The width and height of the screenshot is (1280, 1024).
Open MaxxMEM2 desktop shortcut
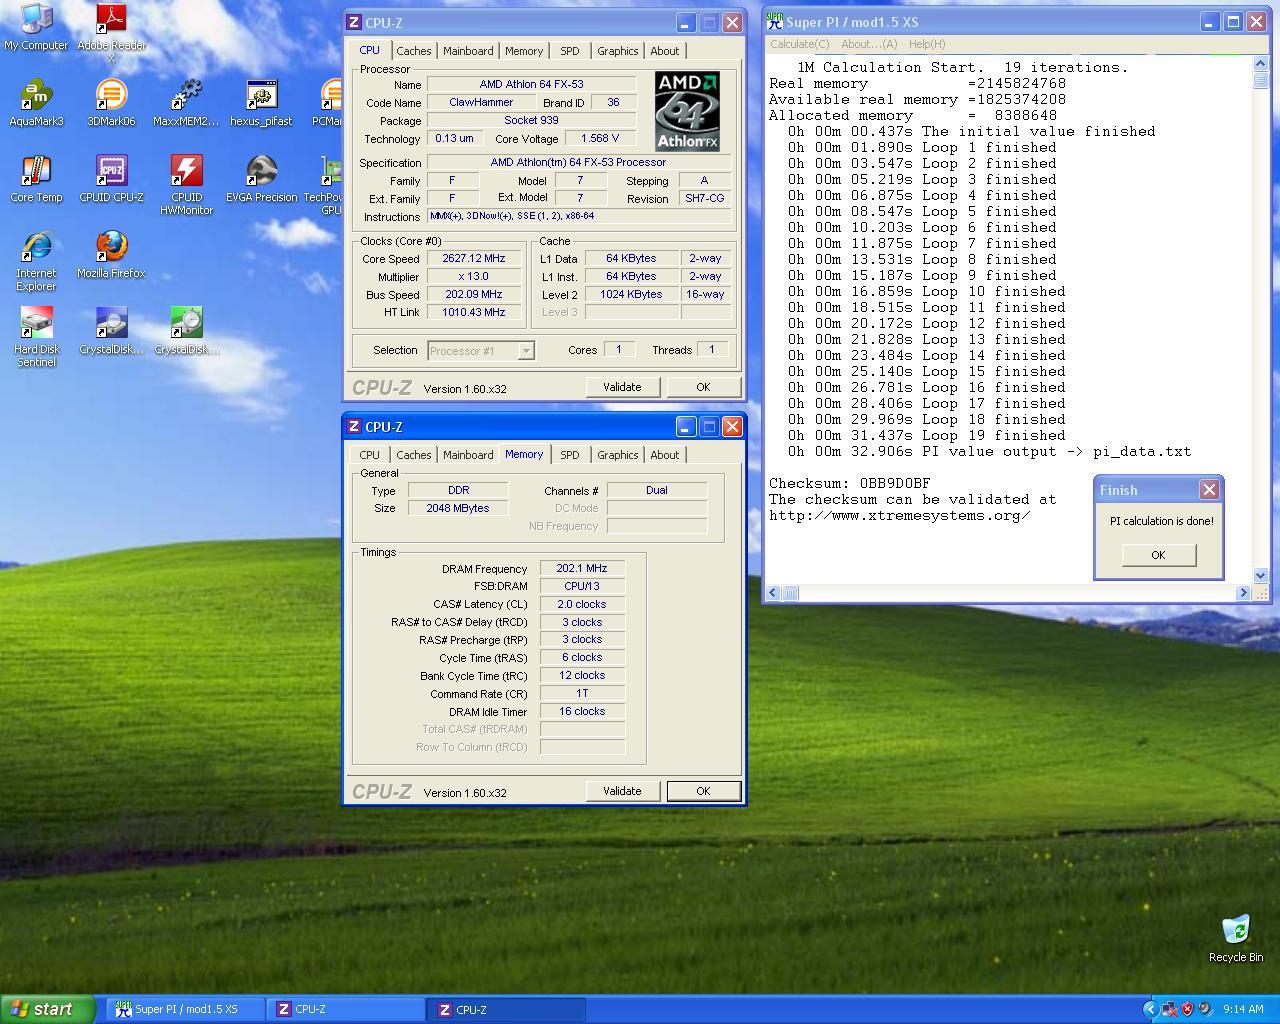coord(186,103)
